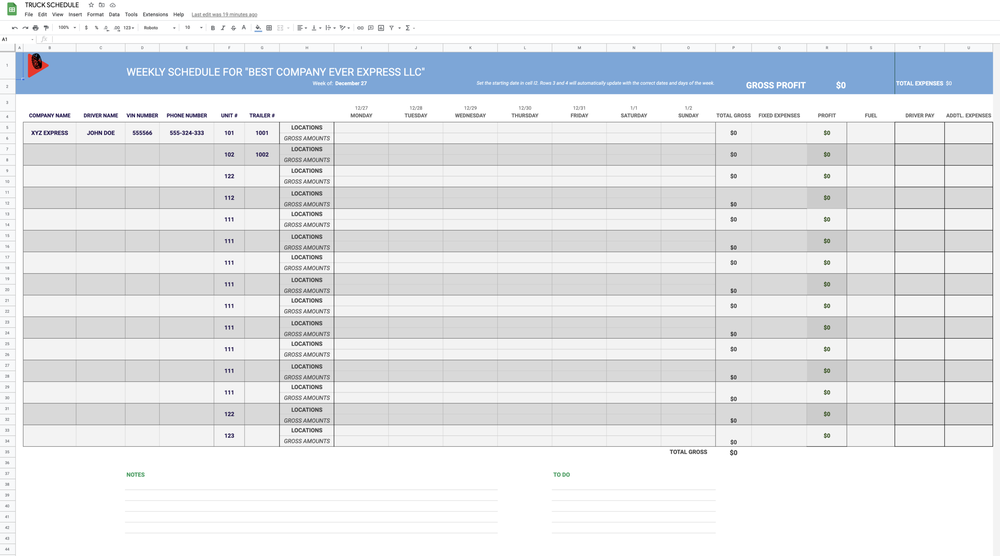
Task: Open the Insert menu
Action: tap(75, 15)
